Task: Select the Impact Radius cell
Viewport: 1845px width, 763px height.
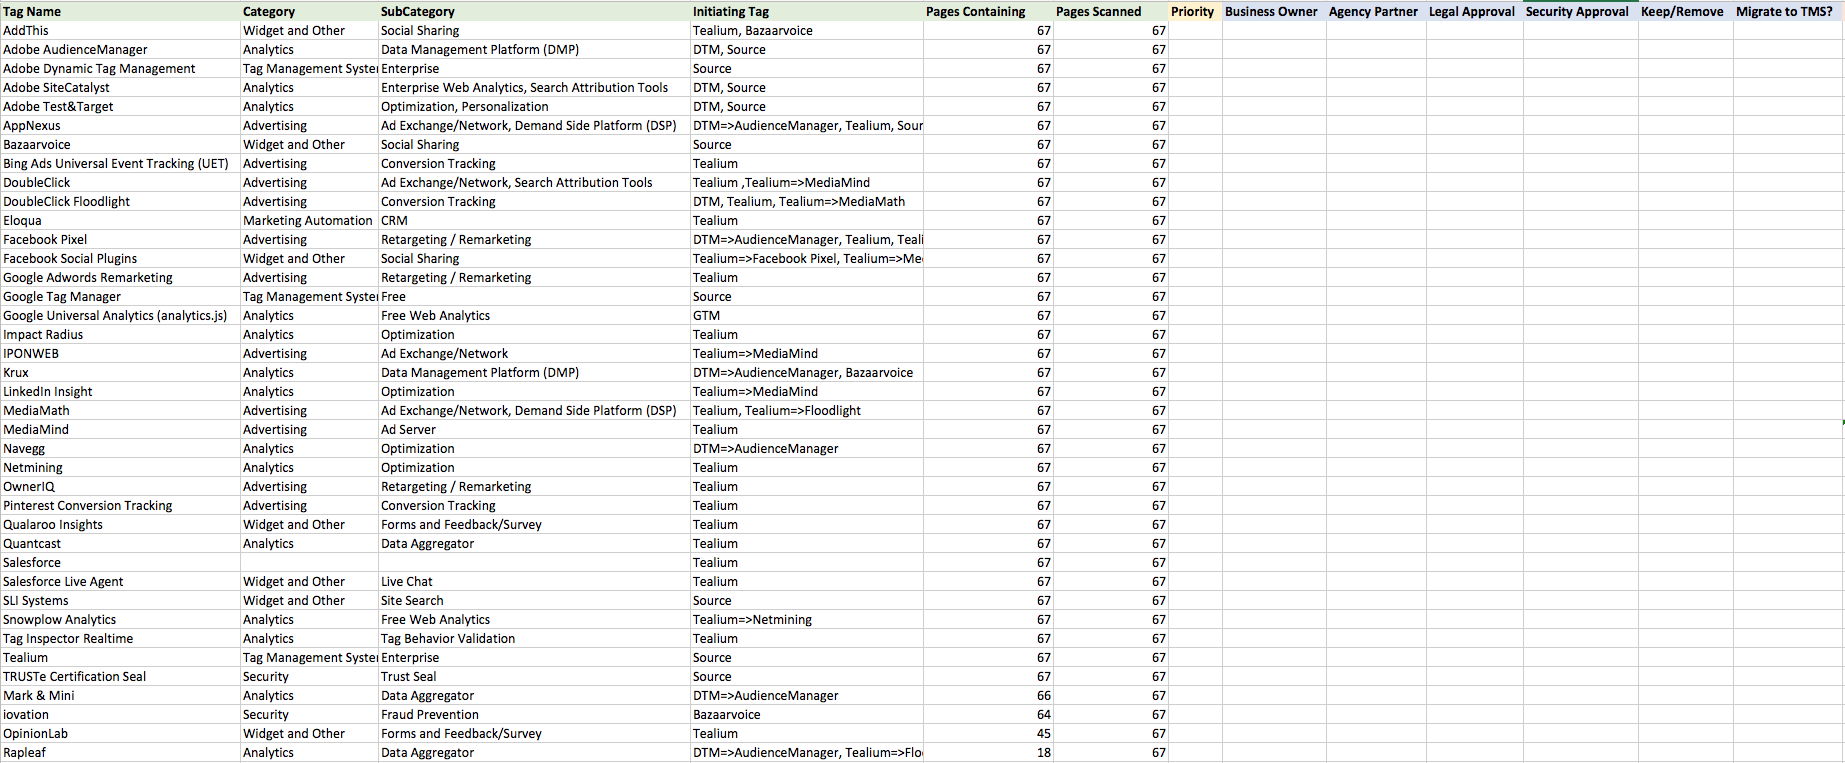Action: pyautogui.click(x=120, y=334)
